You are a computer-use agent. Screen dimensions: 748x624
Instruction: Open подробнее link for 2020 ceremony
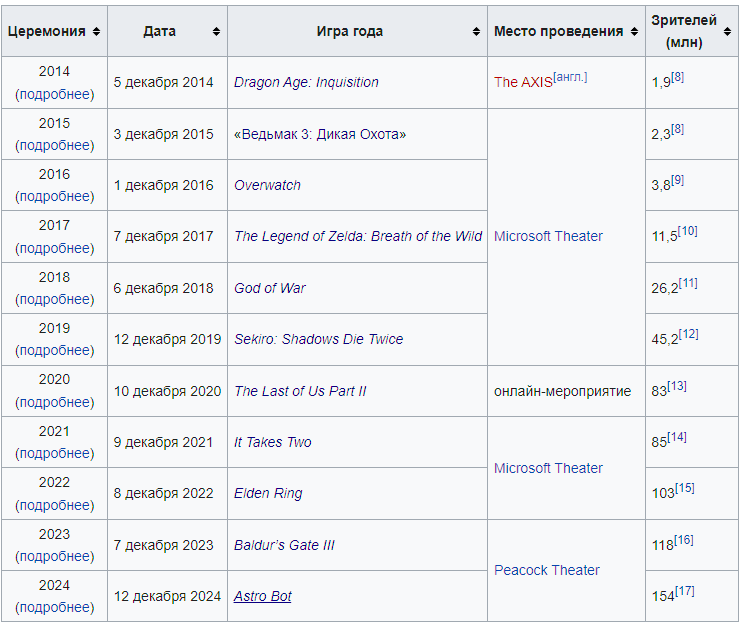pyautogui.click(x=55, y=403)
